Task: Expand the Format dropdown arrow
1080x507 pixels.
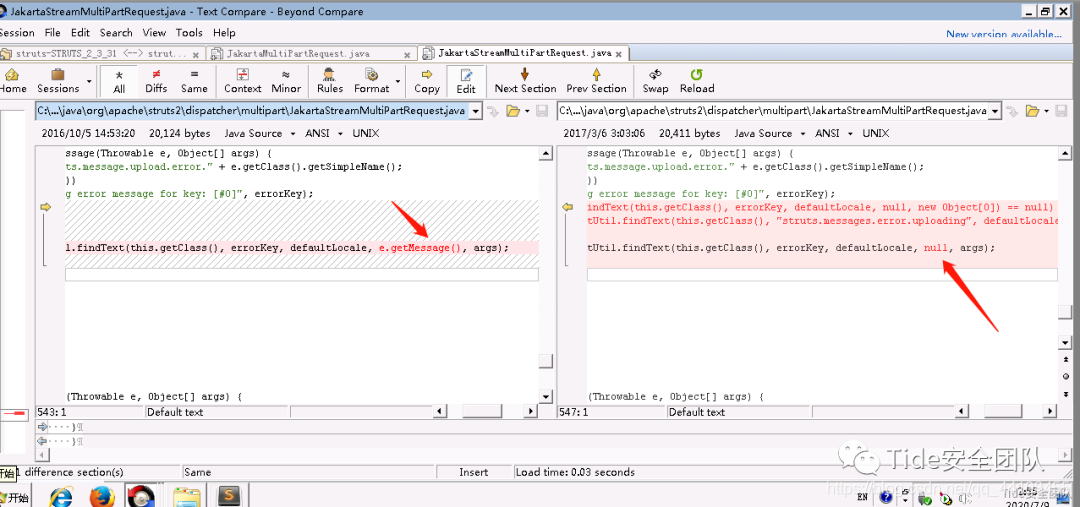Action: click(x=398, y=81)
